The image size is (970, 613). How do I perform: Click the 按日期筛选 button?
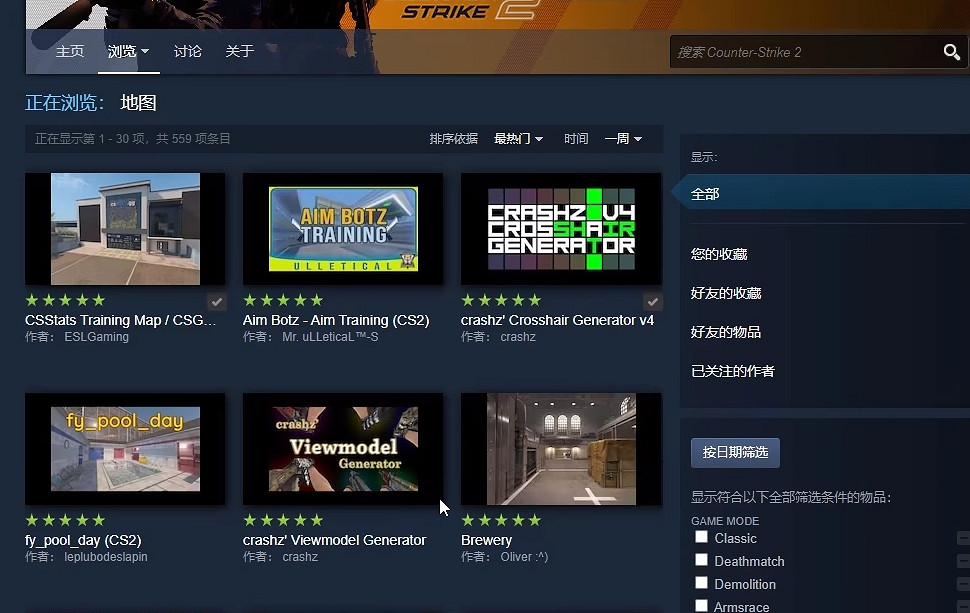pos(735,452)
